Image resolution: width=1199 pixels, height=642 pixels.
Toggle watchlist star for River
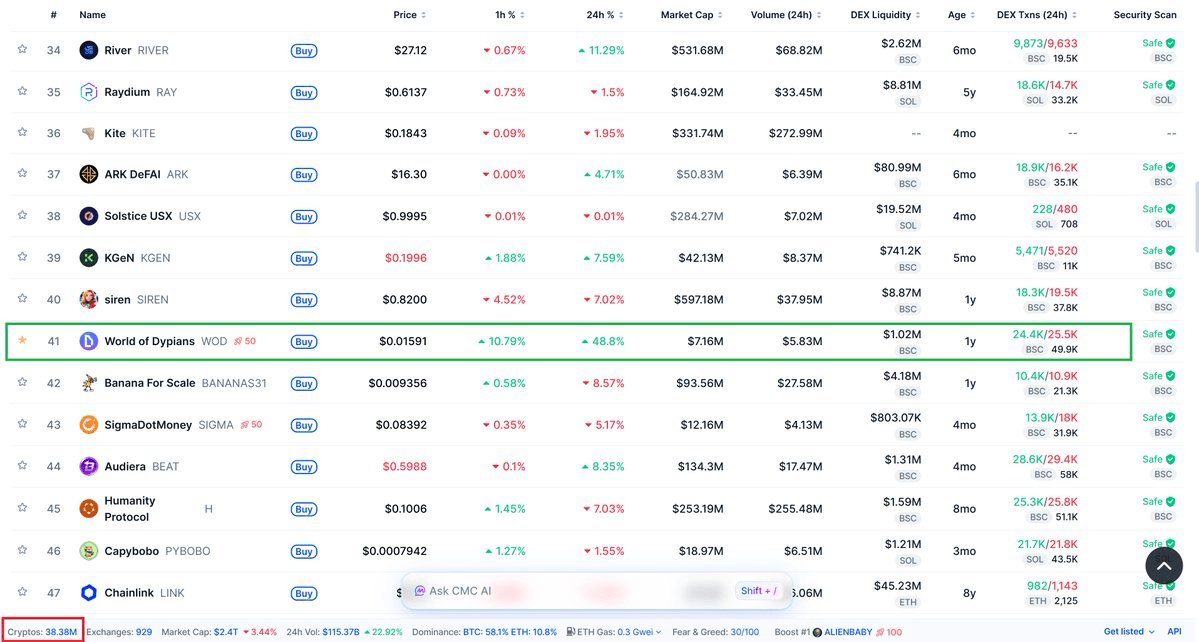tap(22, 50)
